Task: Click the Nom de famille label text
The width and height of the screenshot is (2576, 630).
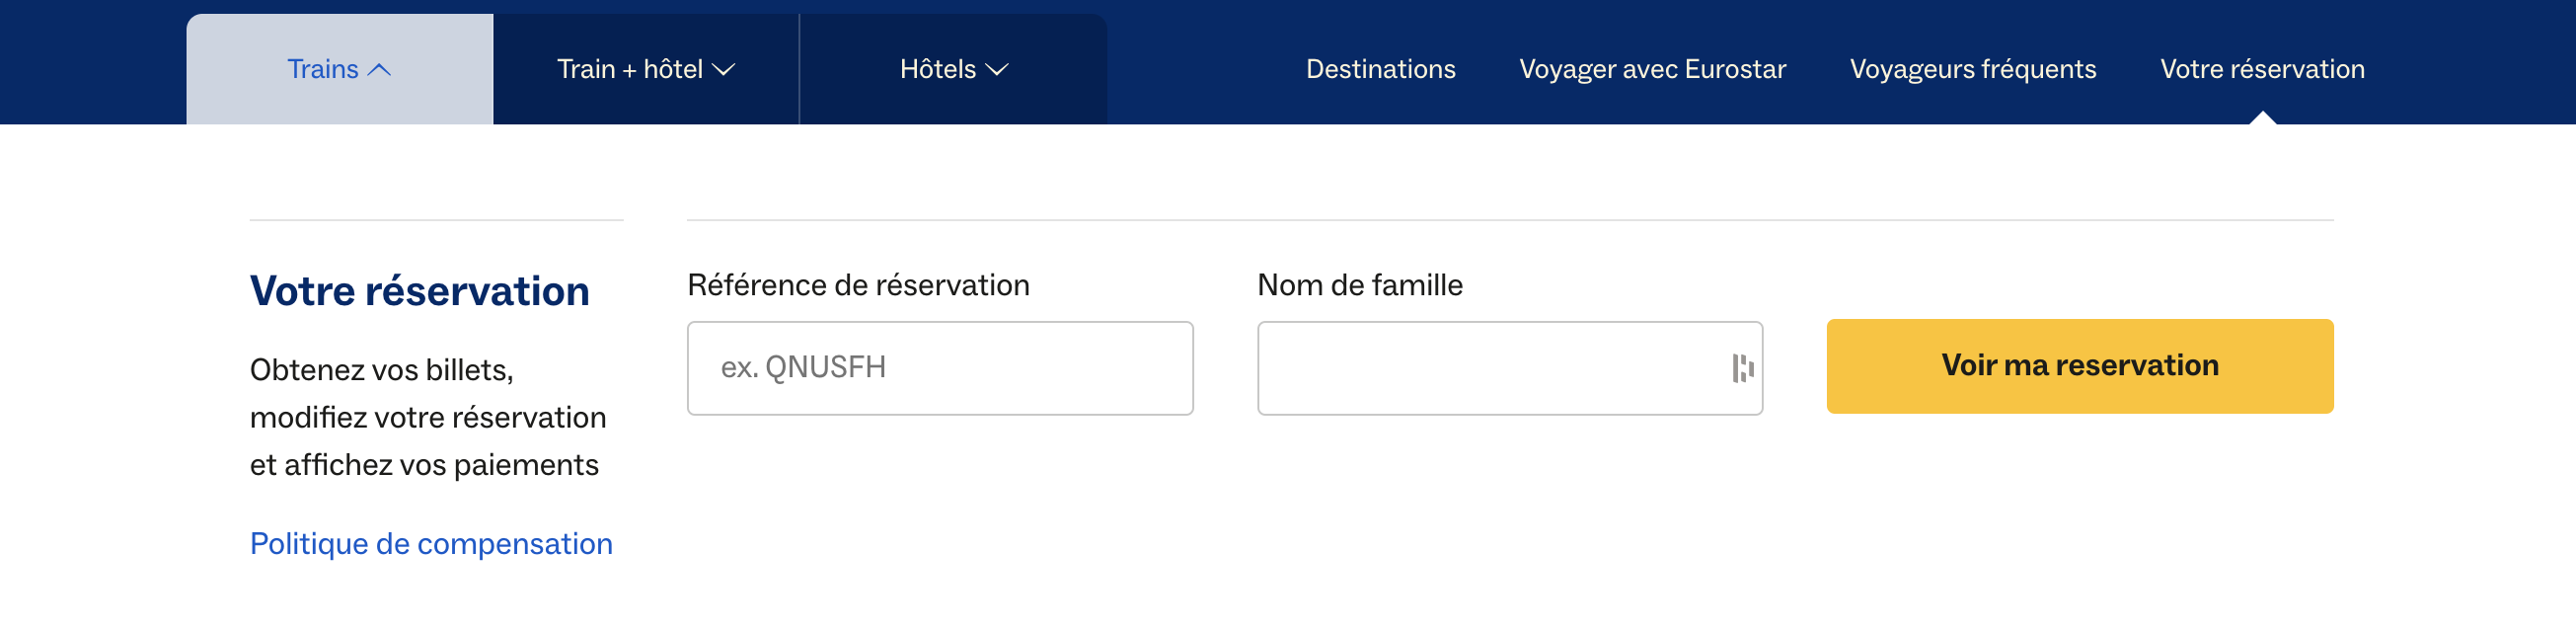Action: pos(1359,285)
